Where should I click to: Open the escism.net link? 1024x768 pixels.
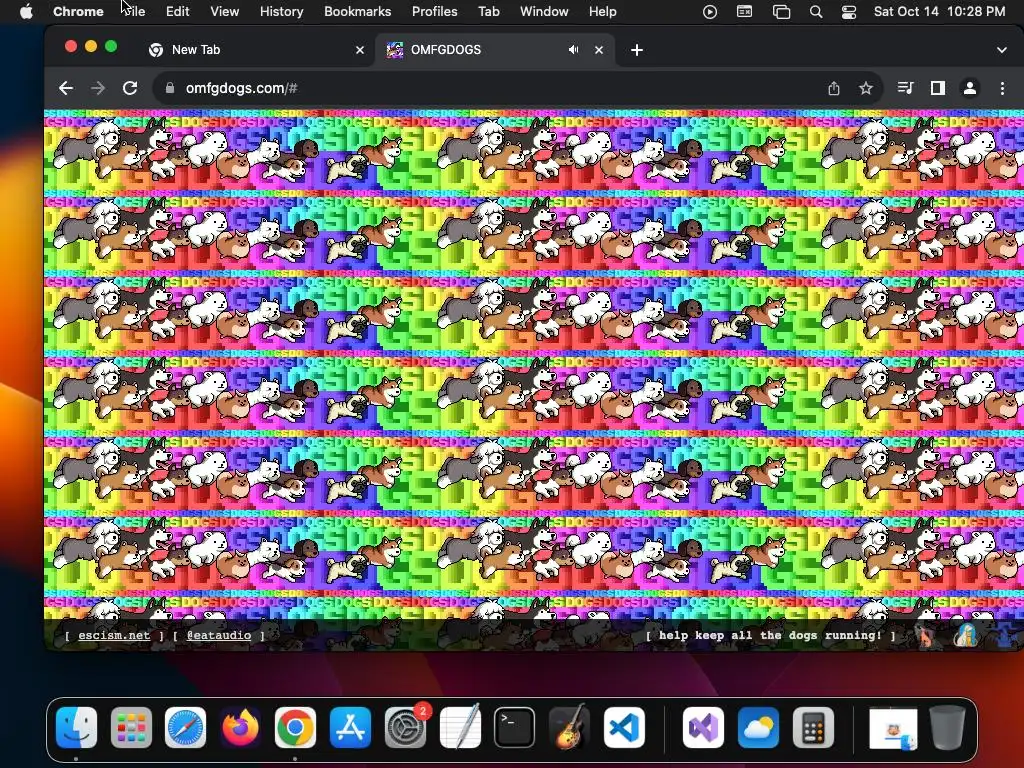coord(114,635)
